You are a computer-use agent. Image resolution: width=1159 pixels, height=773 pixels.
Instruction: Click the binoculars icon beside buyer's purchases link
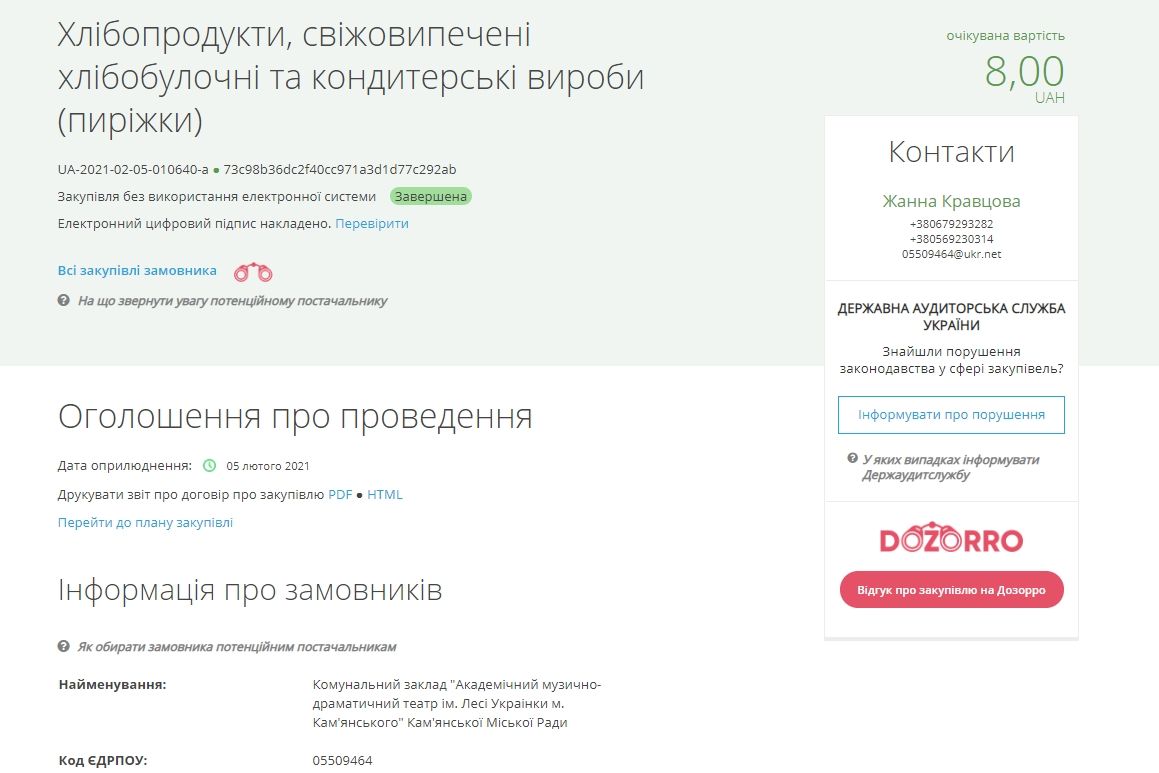coord(253,271)
